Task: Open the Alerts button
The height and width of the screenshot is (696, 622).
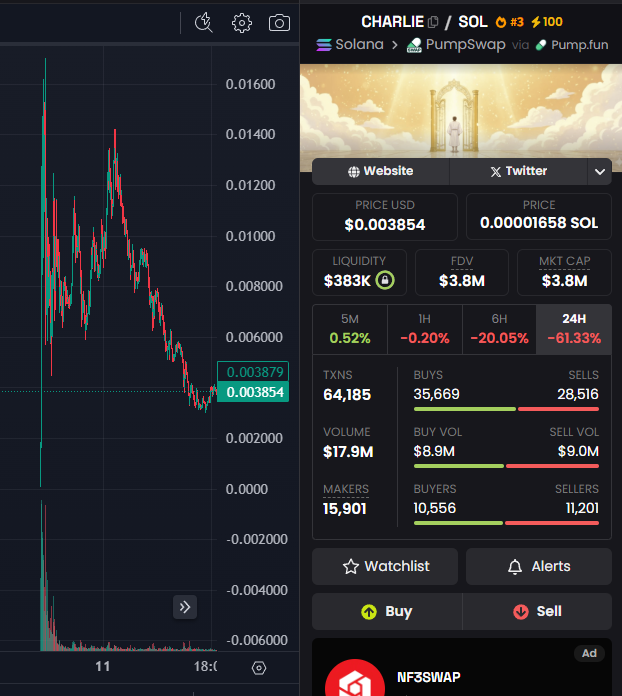Action: coord(539,566)
